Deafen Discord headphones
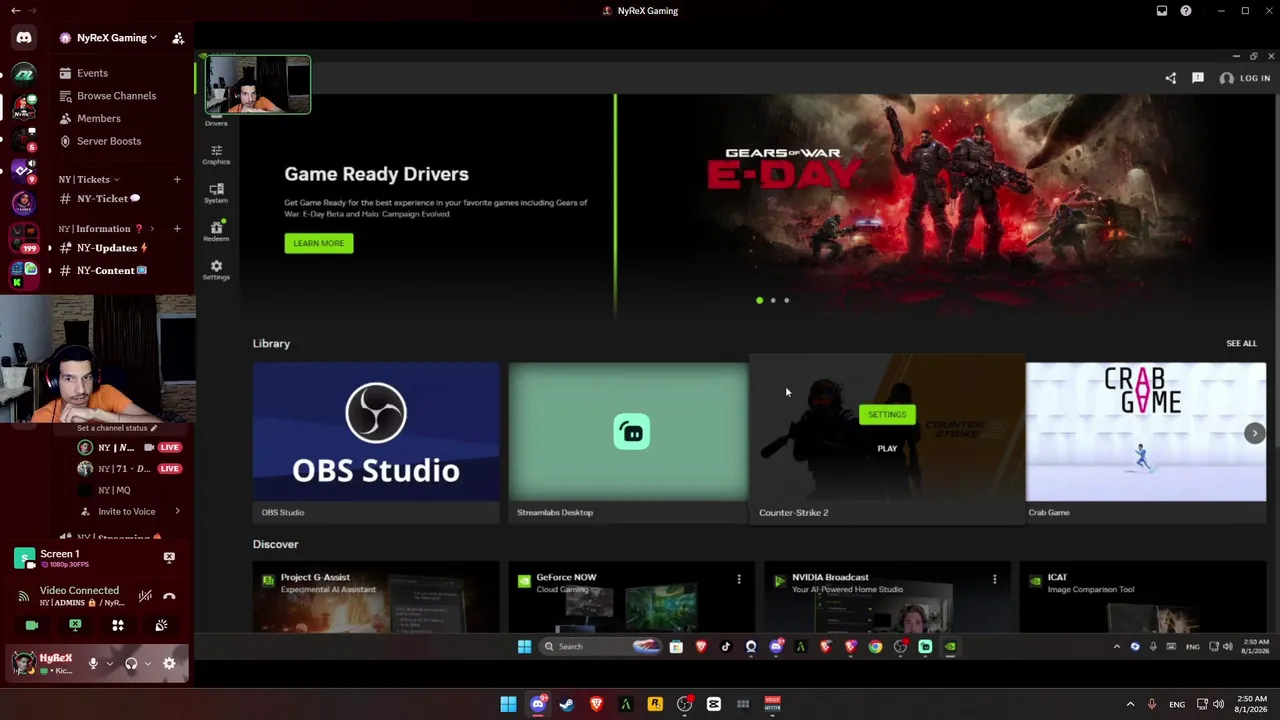This screenshot has width=1280, height=720. [x=131, y=663]
